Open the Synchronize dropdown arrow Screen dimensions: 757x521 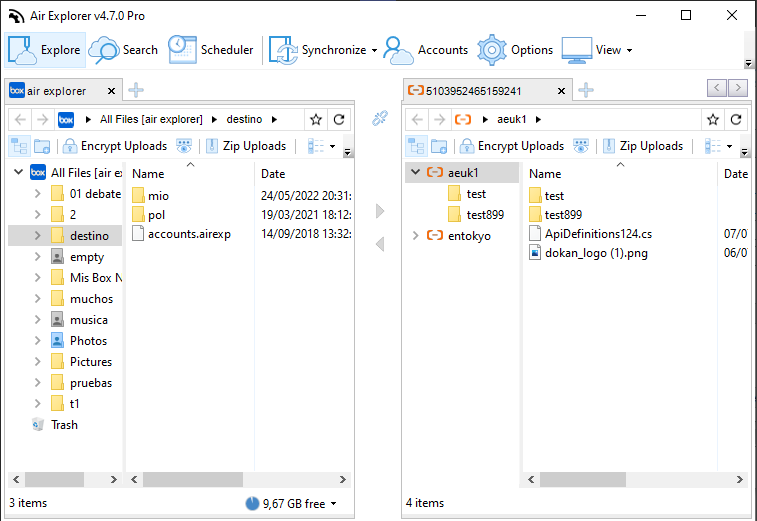click(375, 50)
